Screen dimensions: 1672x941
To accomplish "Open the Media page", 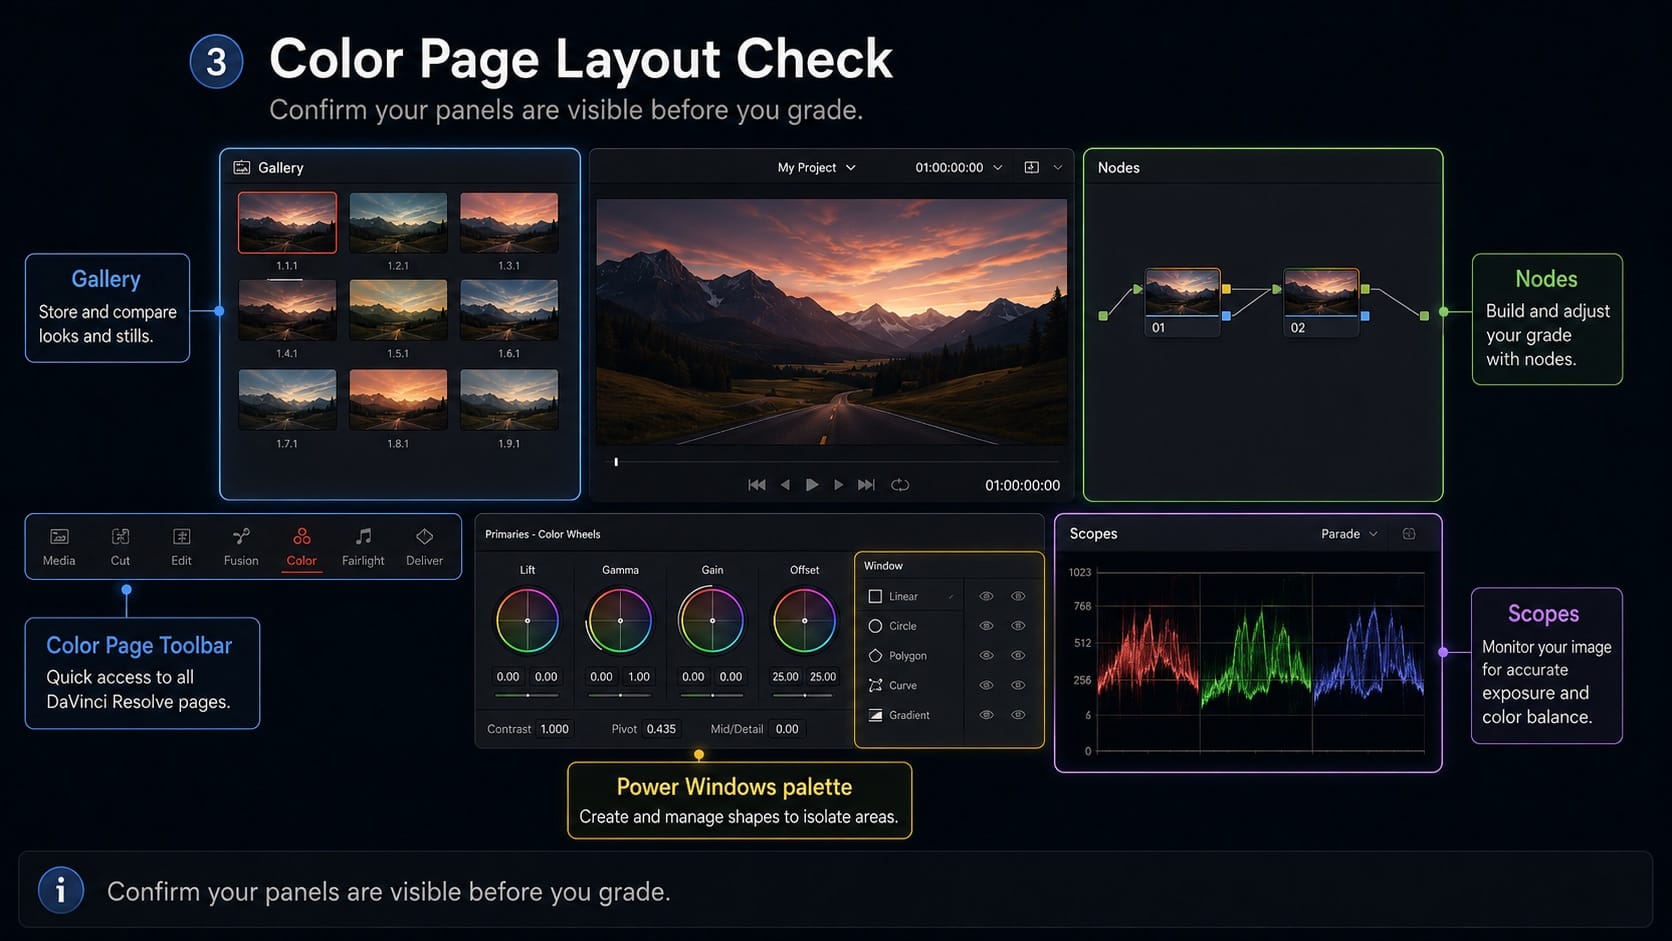I will pos(59,547).
